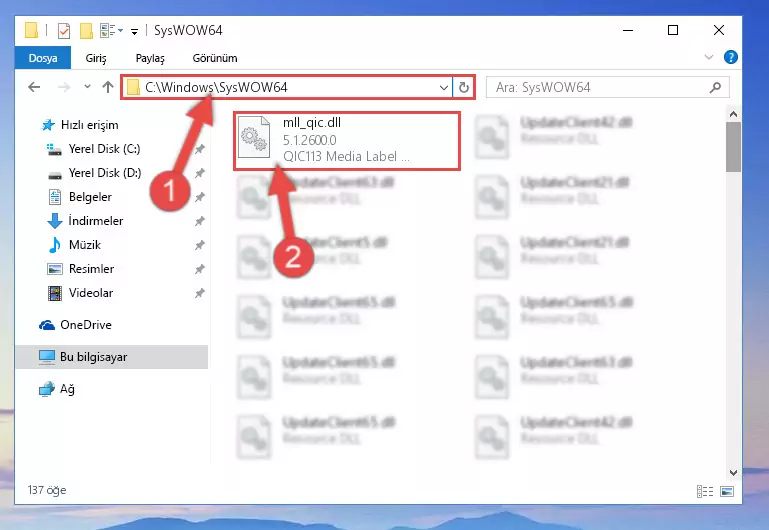
Task: Expand the ribbon with the chevron
Action: pos(709,57)
